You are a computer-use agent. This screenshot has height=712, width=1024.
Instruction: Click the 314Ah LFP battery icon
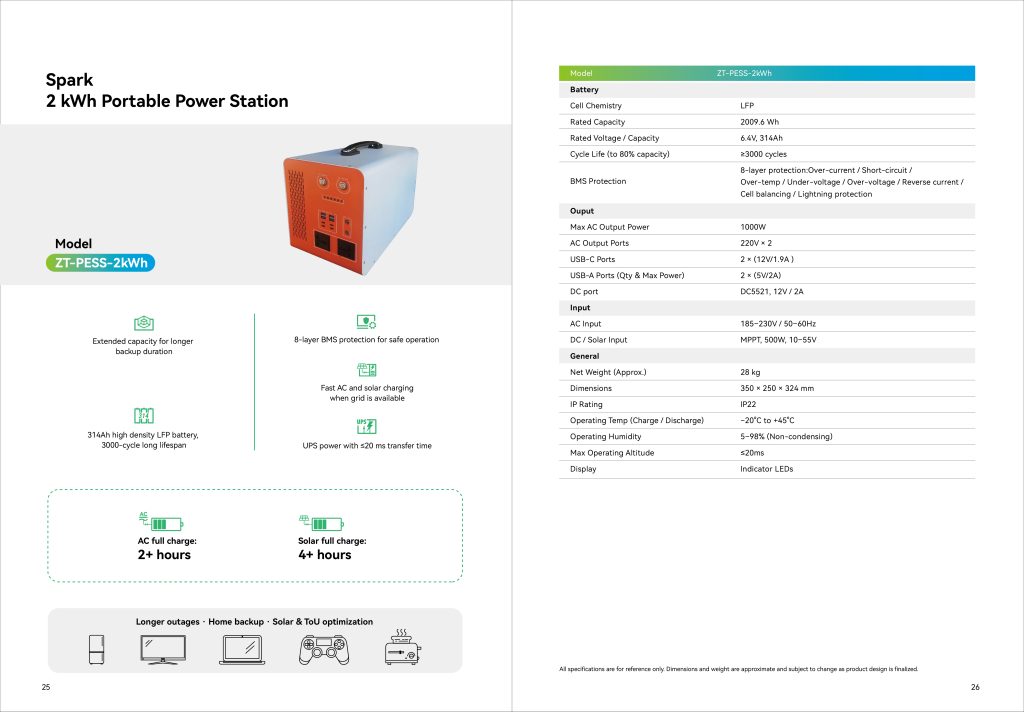143,415
